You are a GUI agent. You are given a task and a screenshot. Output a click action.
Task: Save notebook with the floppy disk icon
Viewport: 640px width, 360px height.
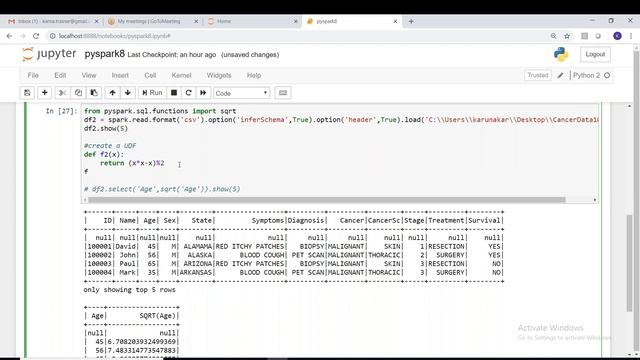pyautogui.click(x=27, y=93)
